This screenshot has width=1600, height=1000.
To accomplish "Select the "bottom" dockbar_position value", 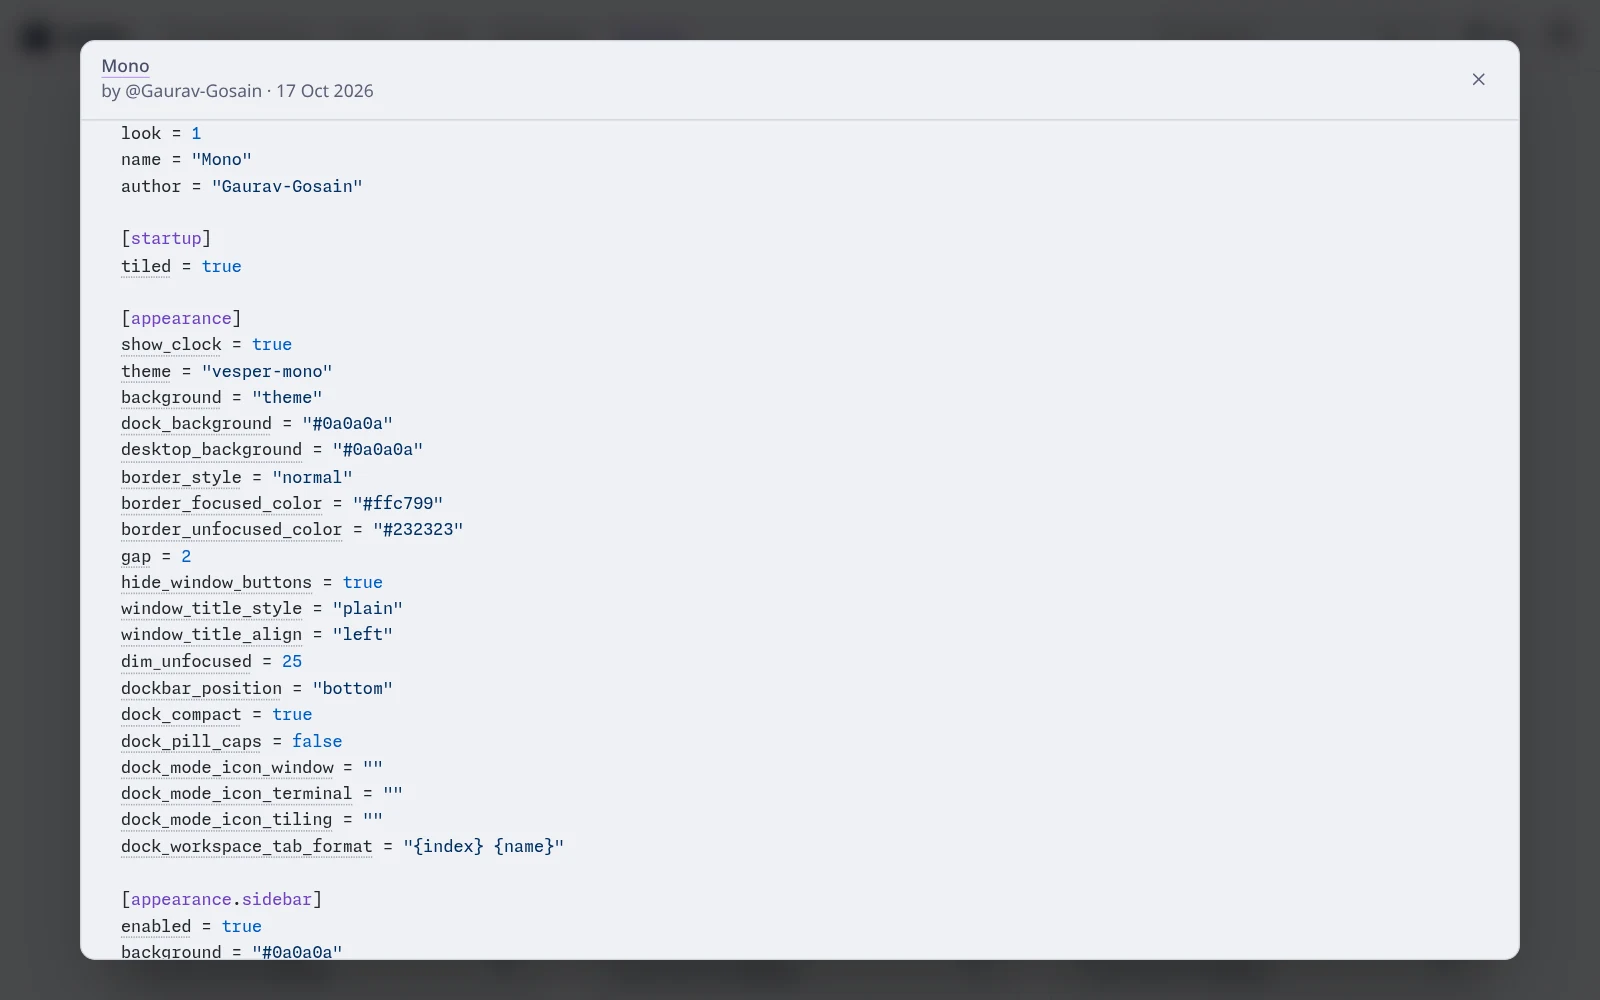I will pyautogui.click(x=353, y=688).
